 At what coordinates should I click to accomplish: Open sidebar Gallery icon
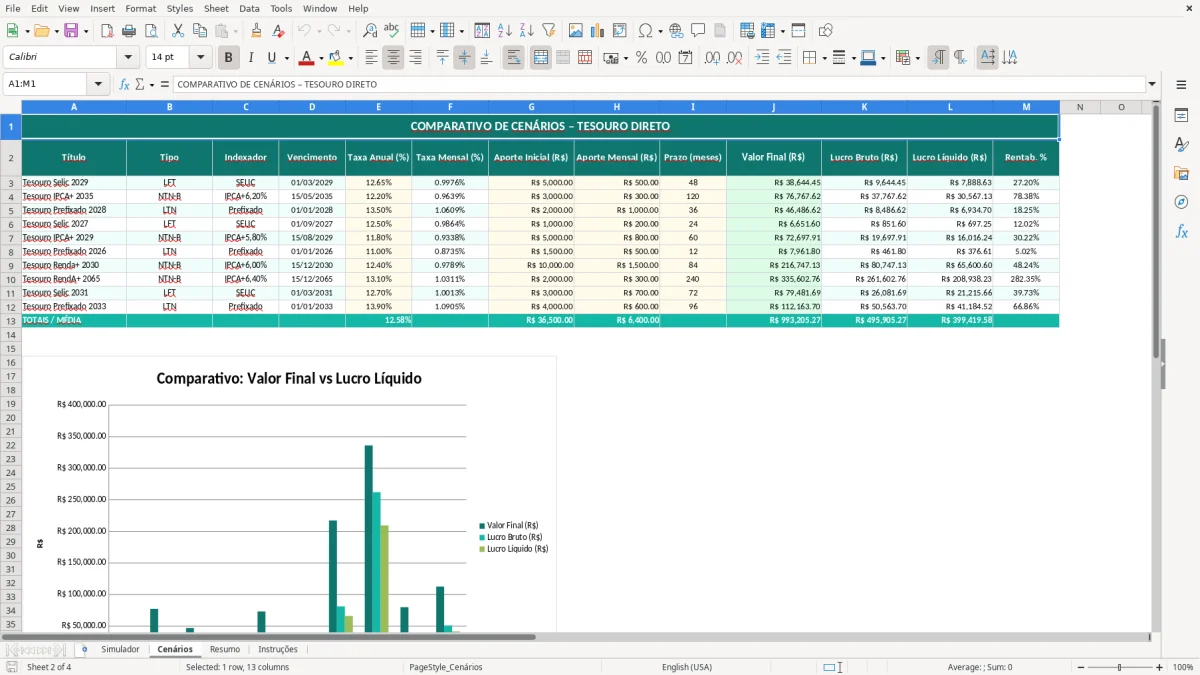pos(1181,174)
